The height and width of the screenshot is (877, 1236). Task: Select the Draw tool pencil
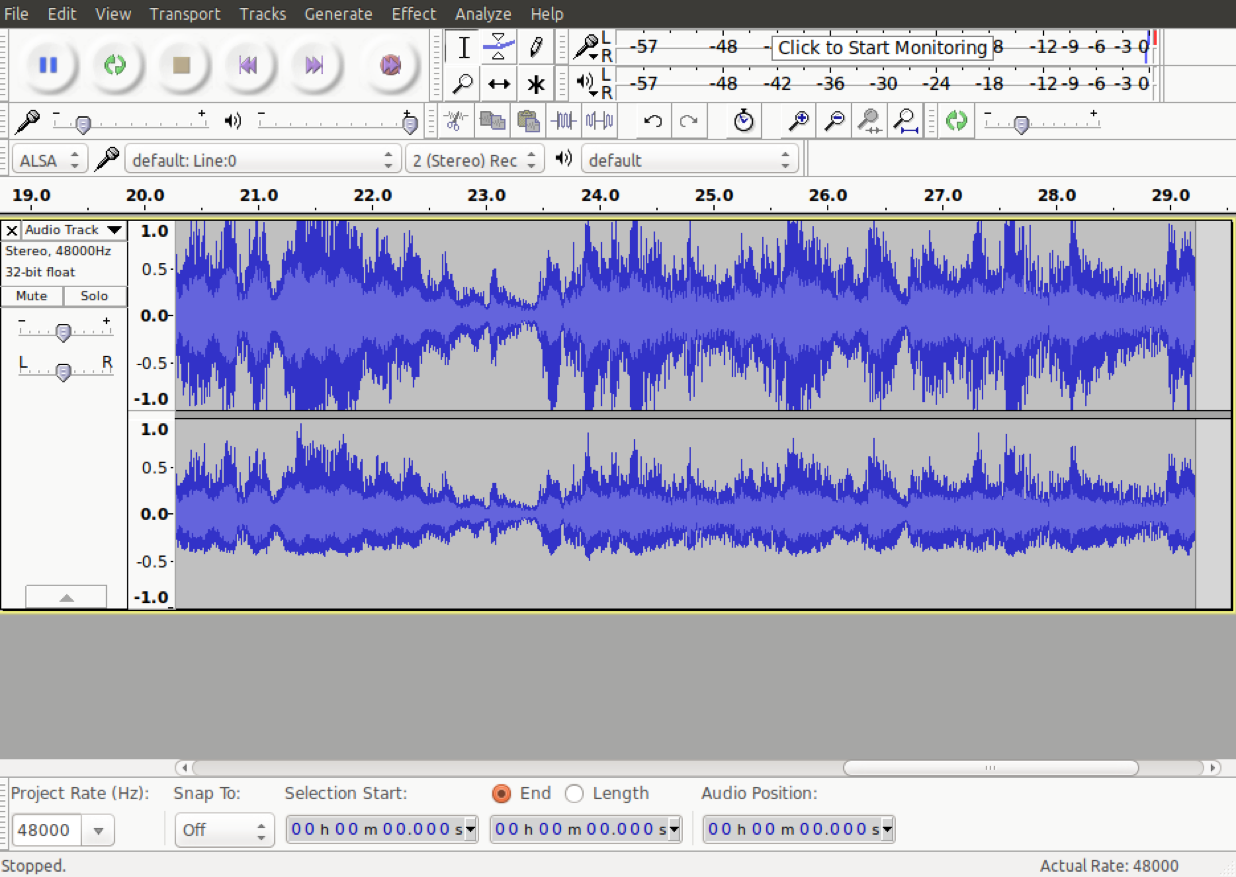[x=535, y=47]
